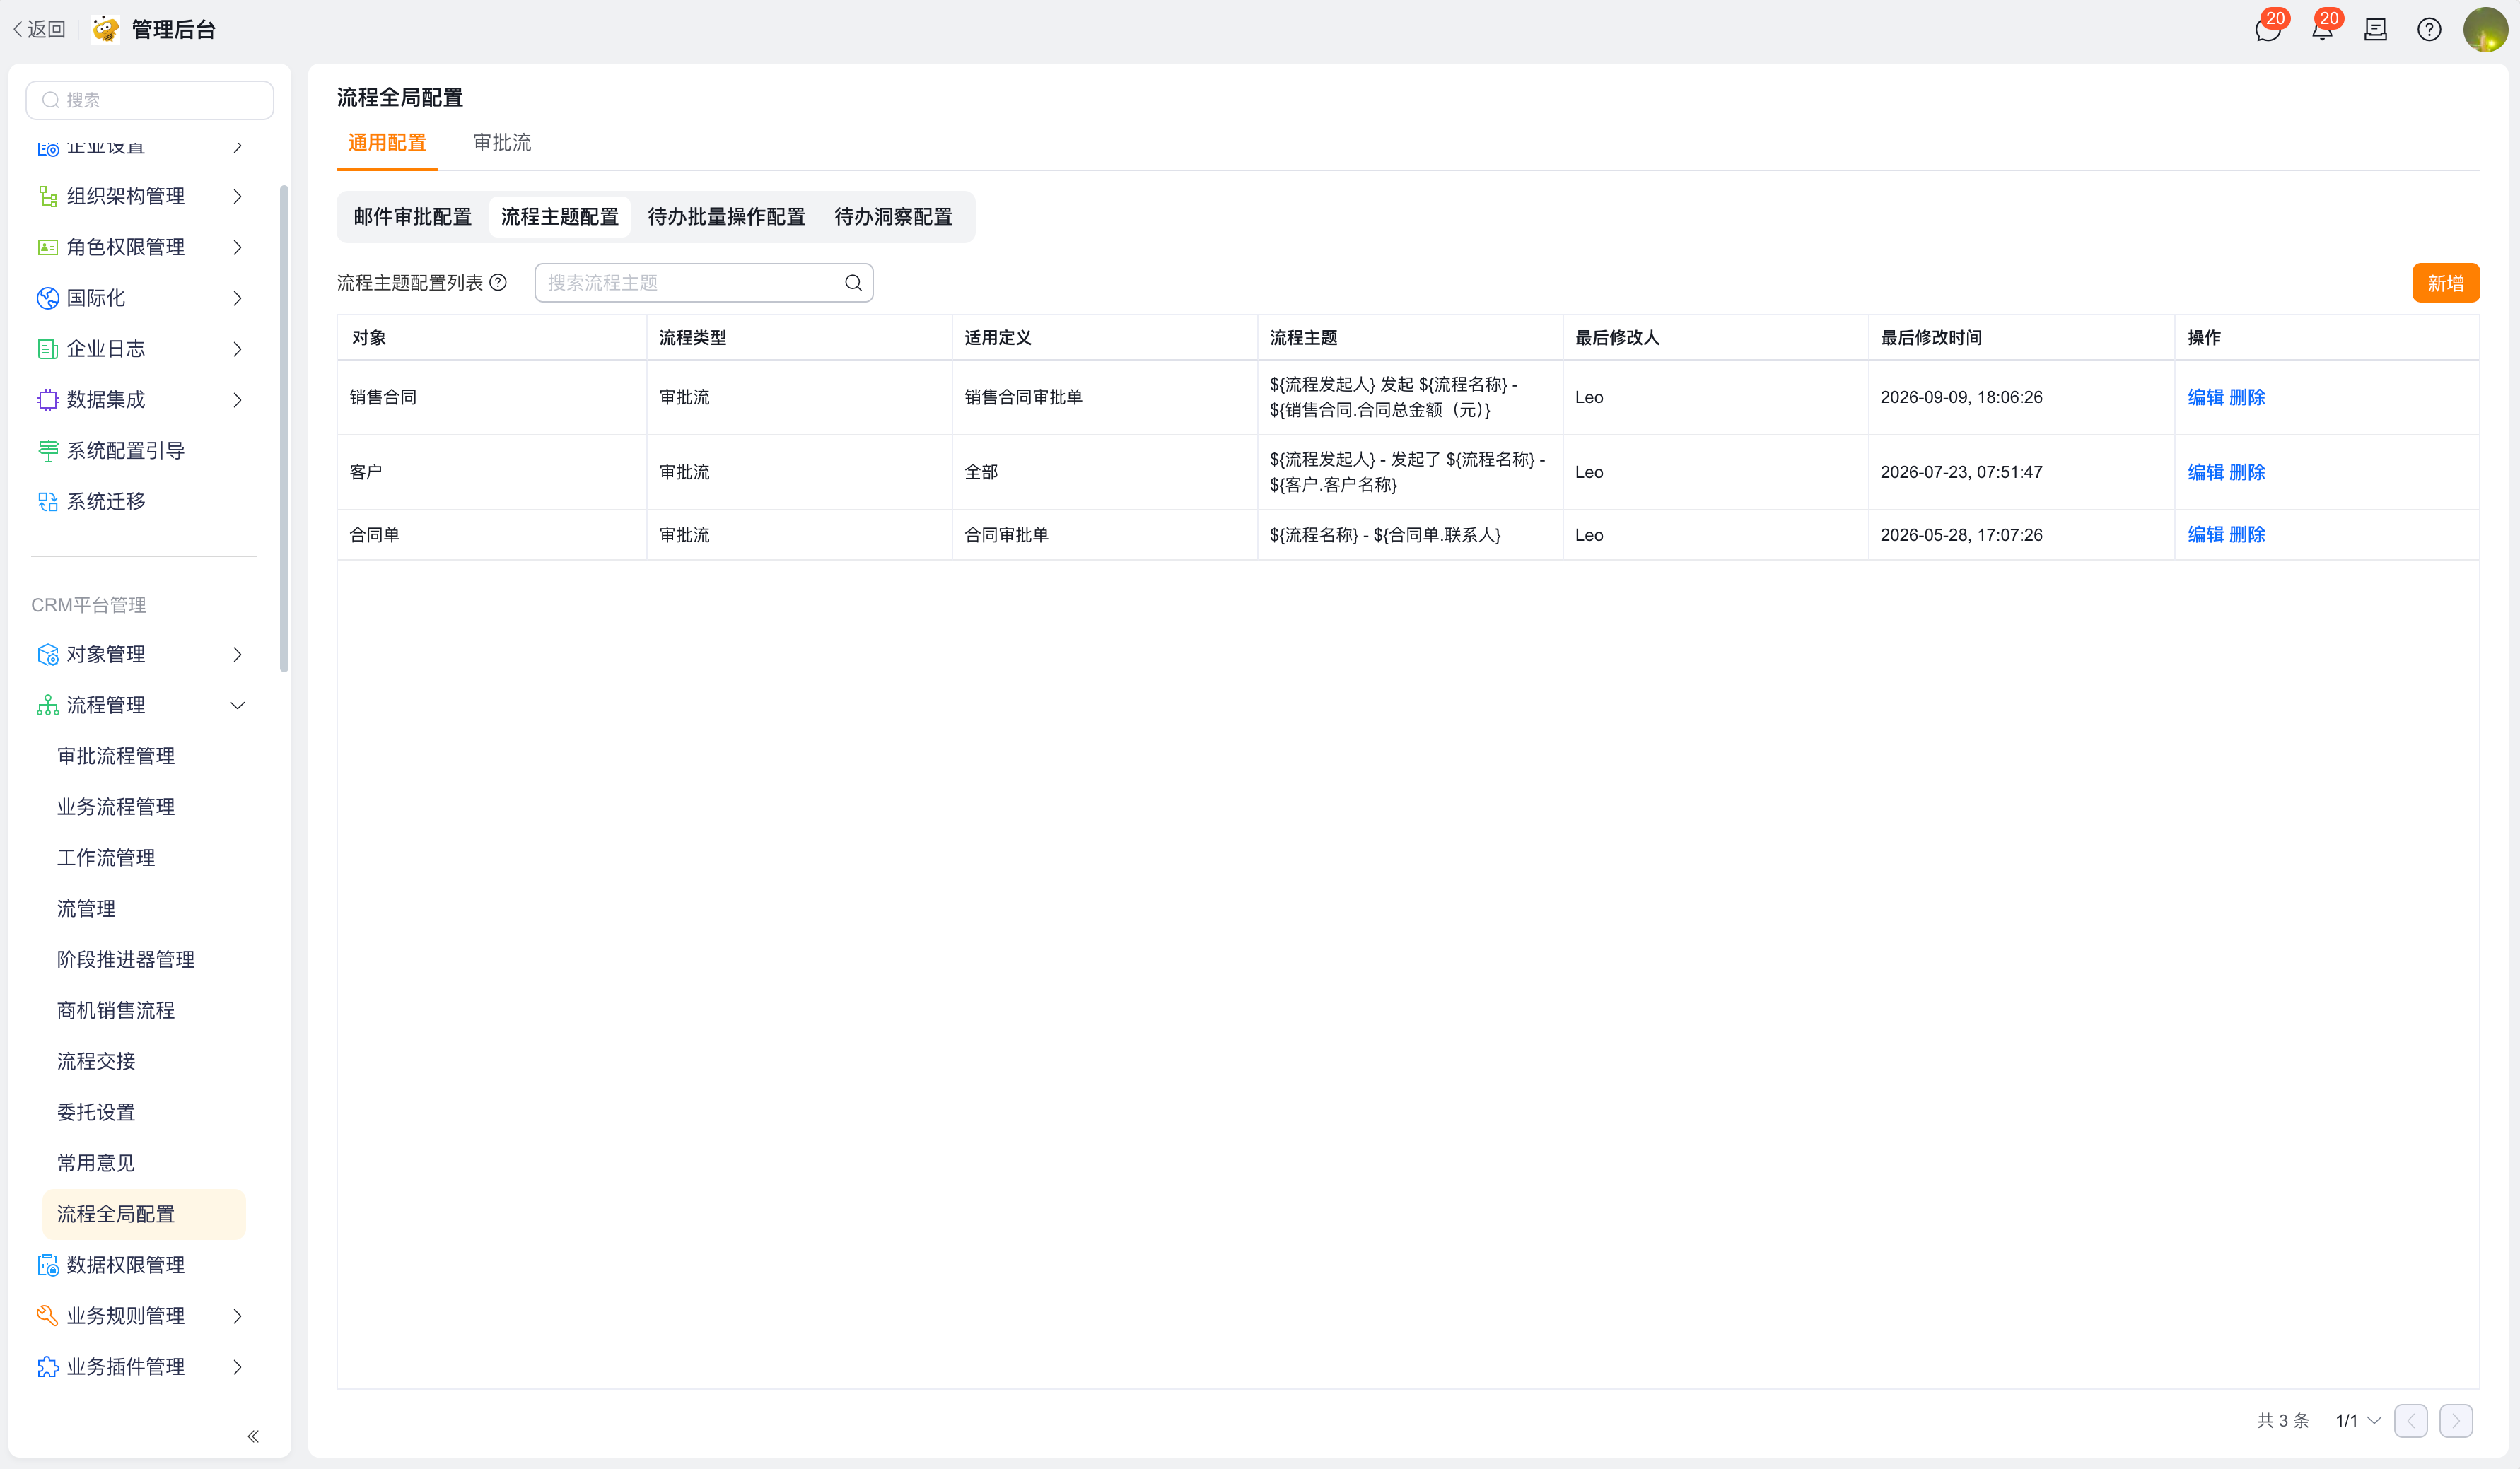Switch to the 审批流 tab

point(502,143)
